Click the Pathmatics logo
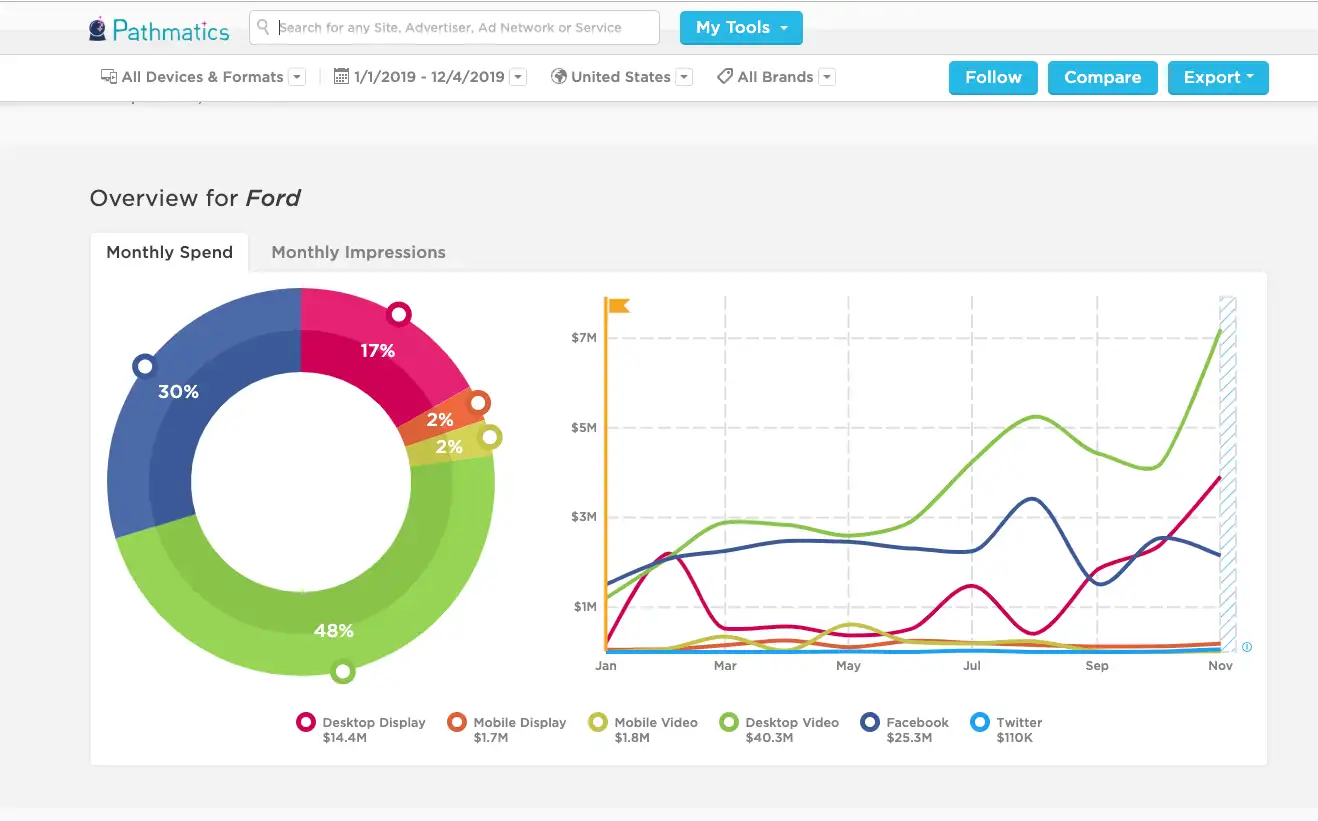1318x821 pixels. point(159,30)
